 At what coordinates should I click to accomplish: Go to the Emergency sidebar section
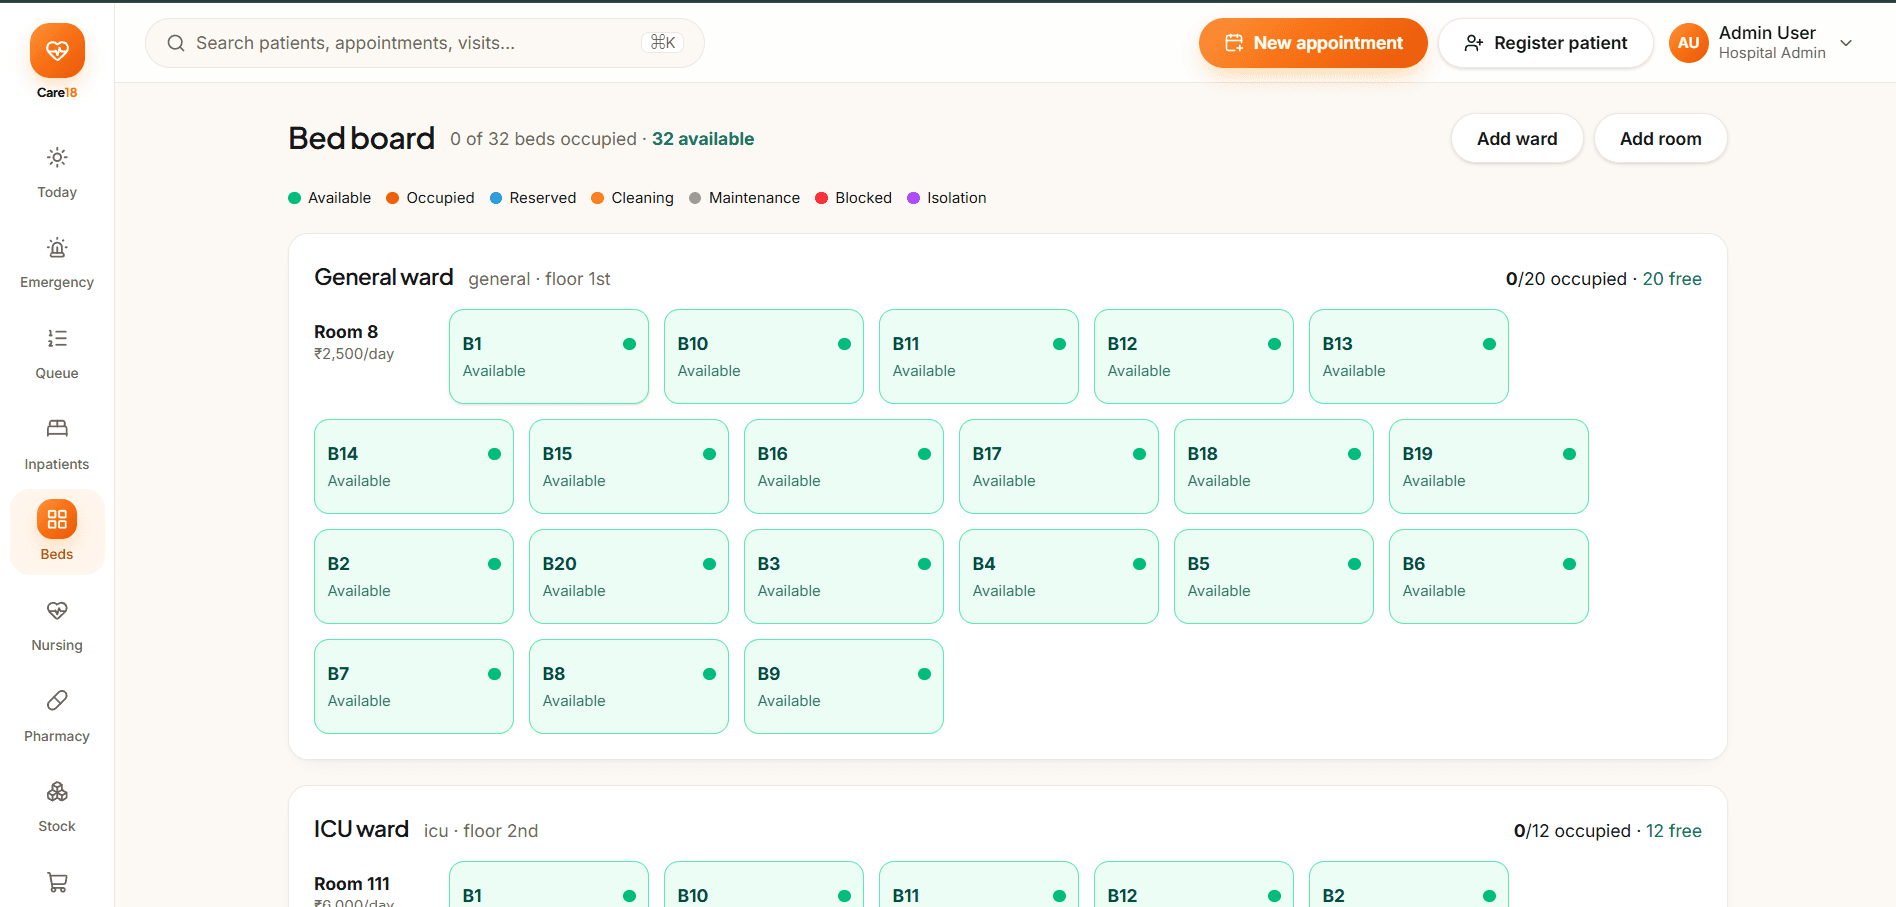57,264
